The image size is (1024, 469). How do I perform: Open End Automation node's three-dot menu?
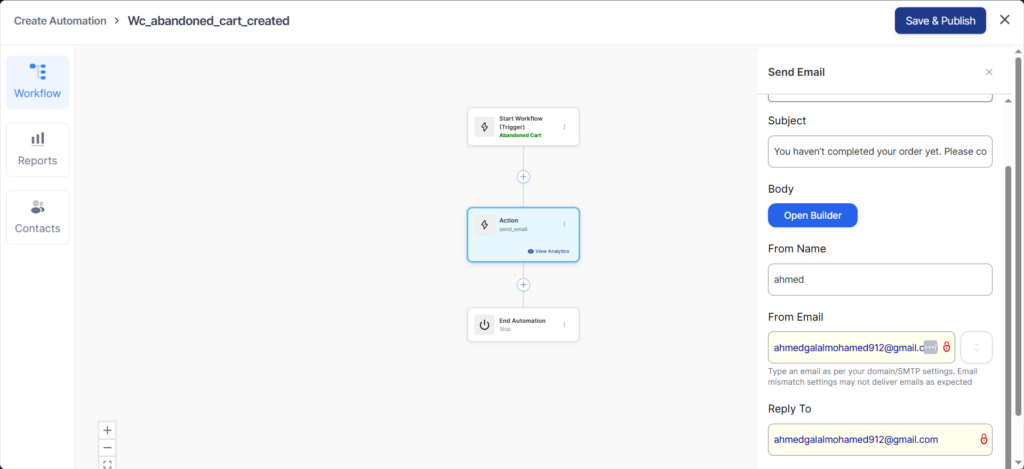click(564, 325)
